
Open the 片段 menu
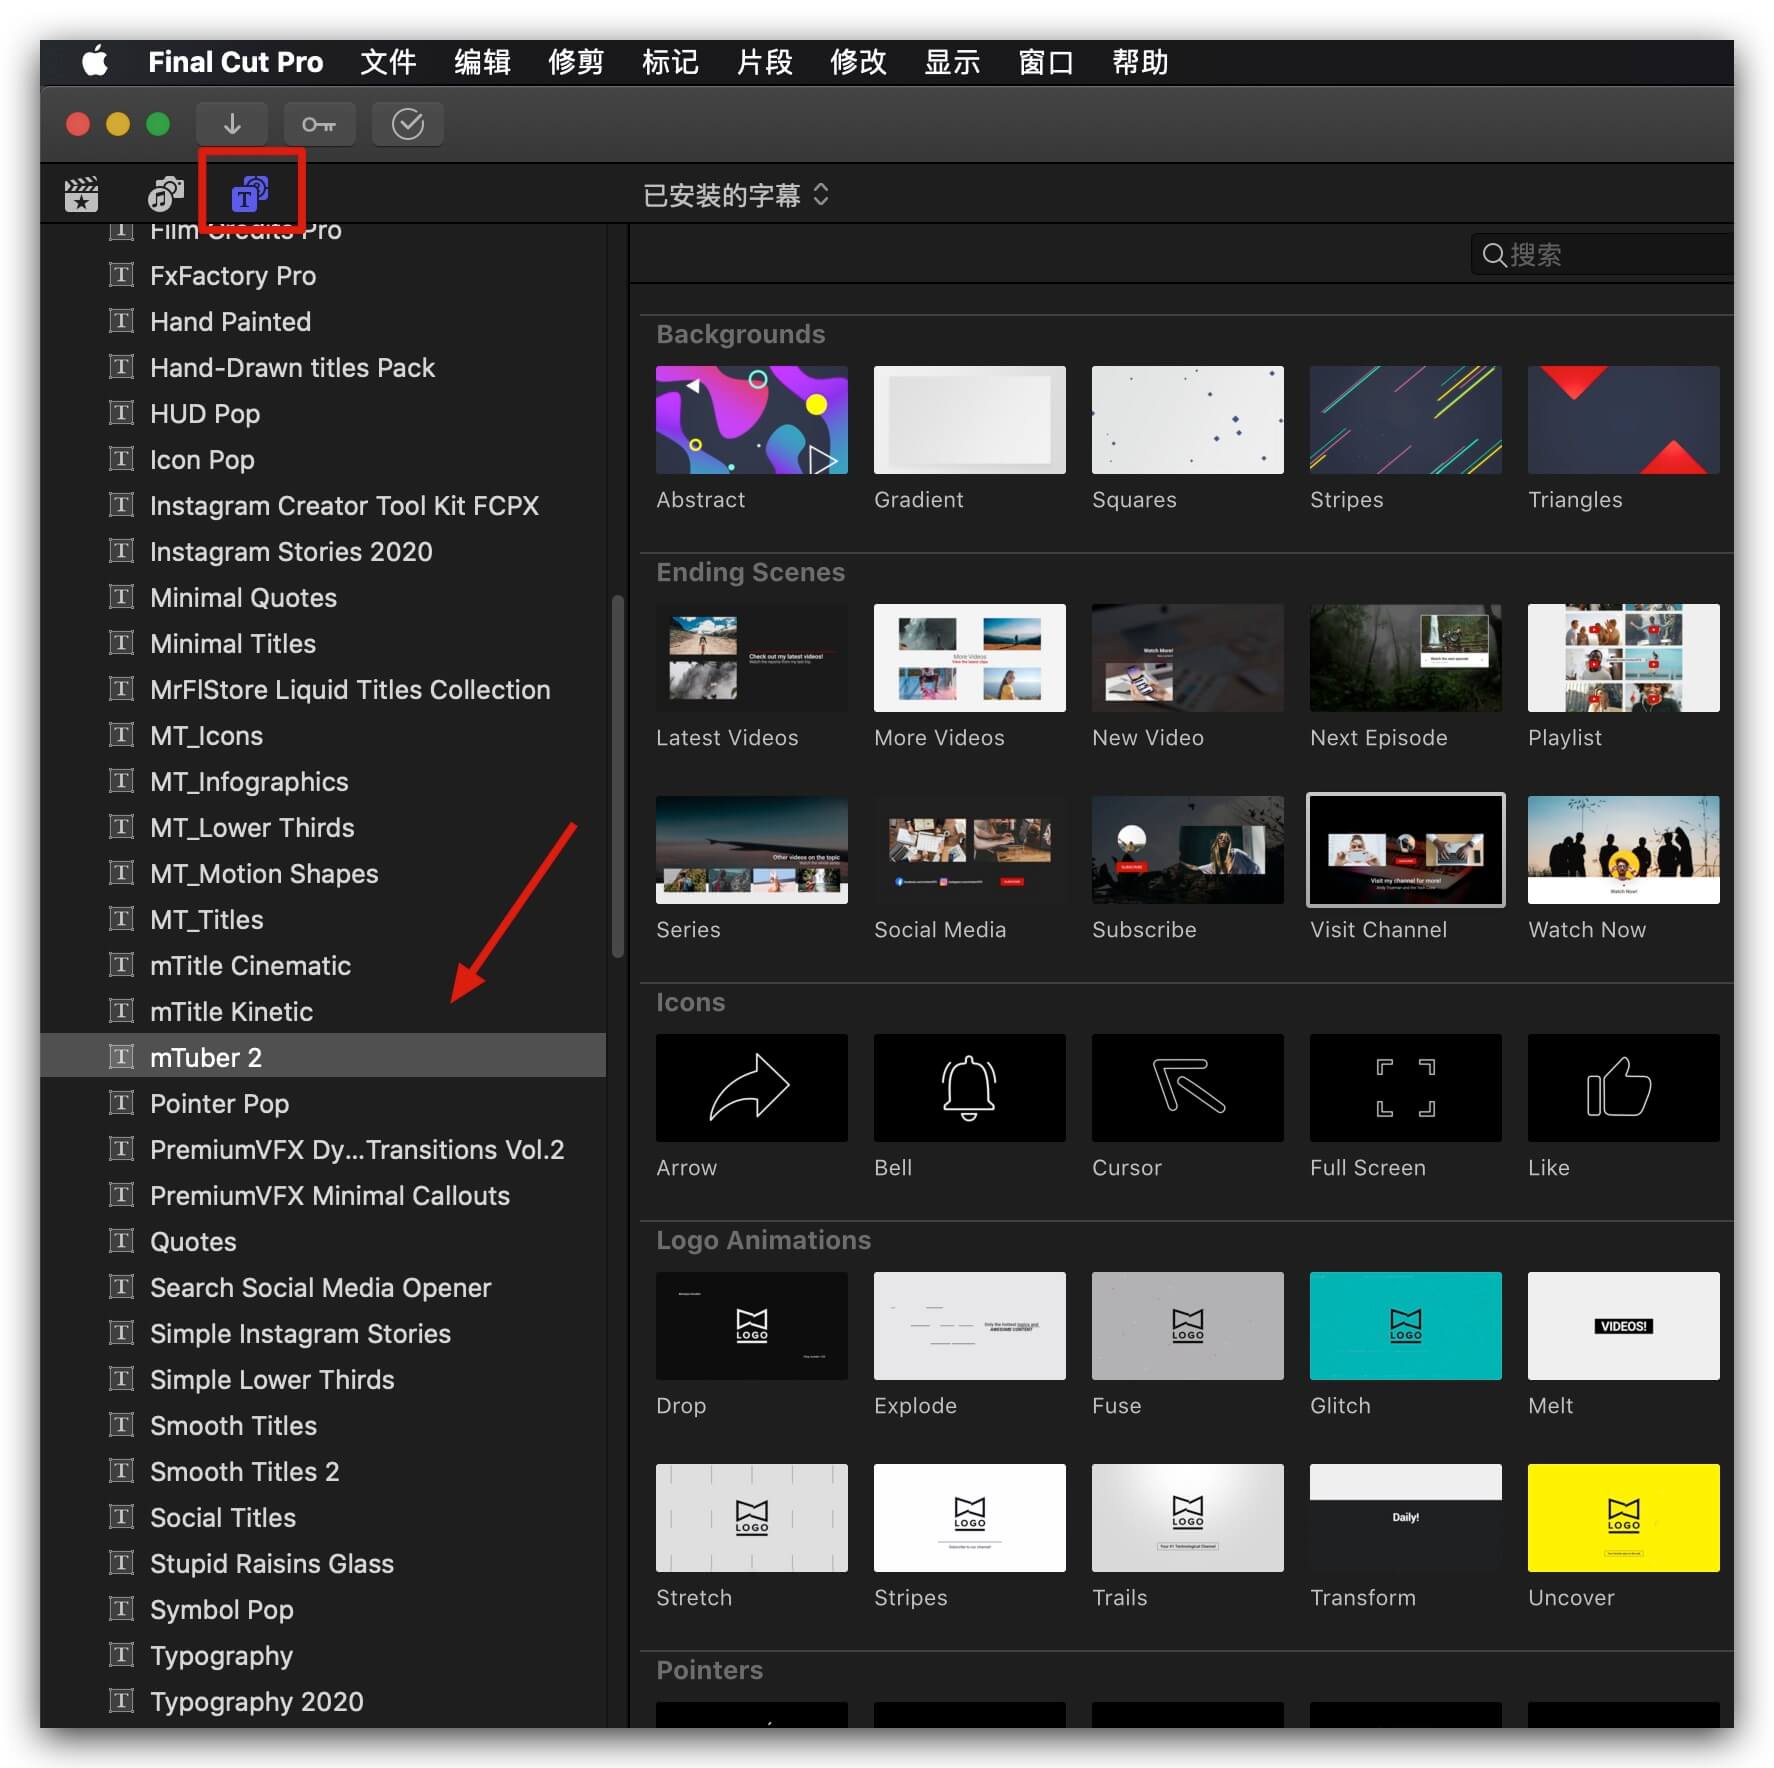[764, 62]
